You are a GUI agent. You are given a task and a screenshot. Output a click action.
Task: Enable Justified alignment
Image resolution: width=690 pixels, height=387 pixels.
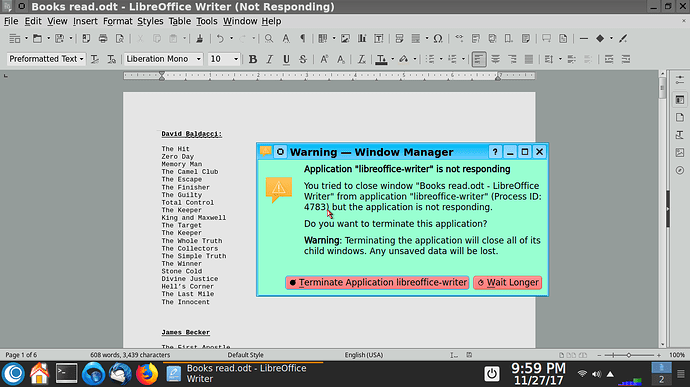point(529,59)
